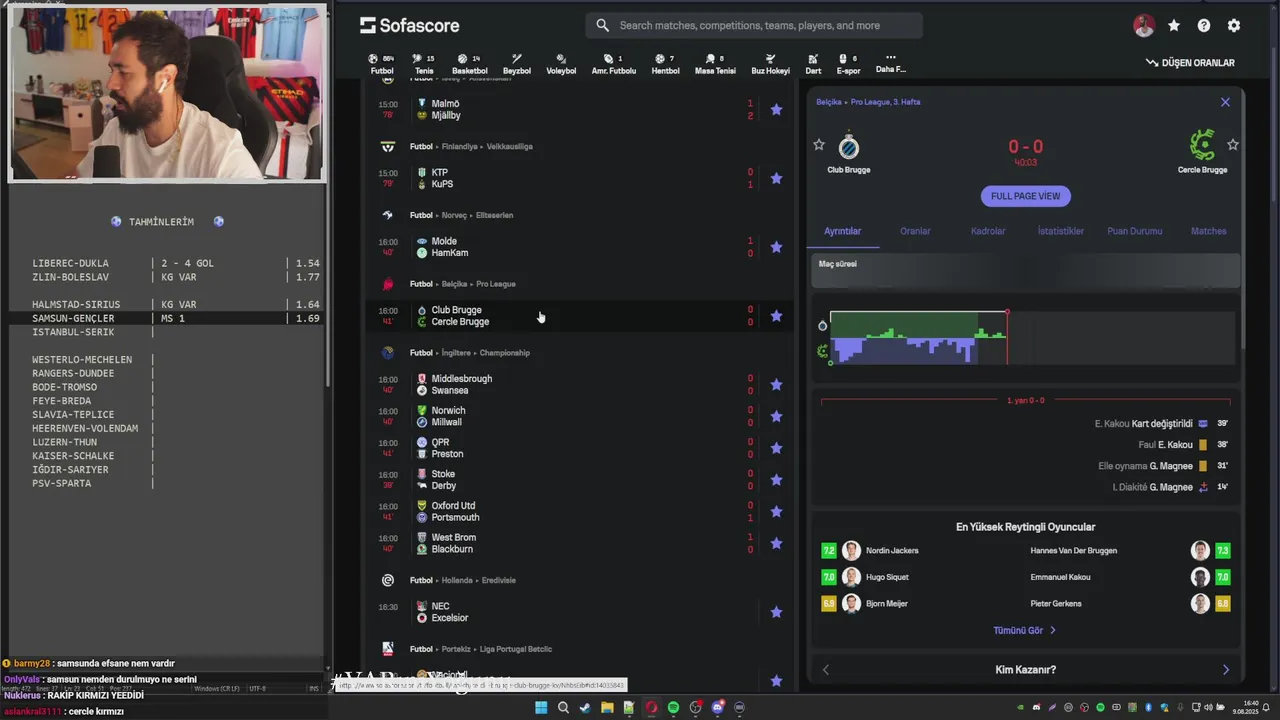Screen dimensions: 1280x720
Task: Click the search matches input field
Action: click(x=754, y=26)
